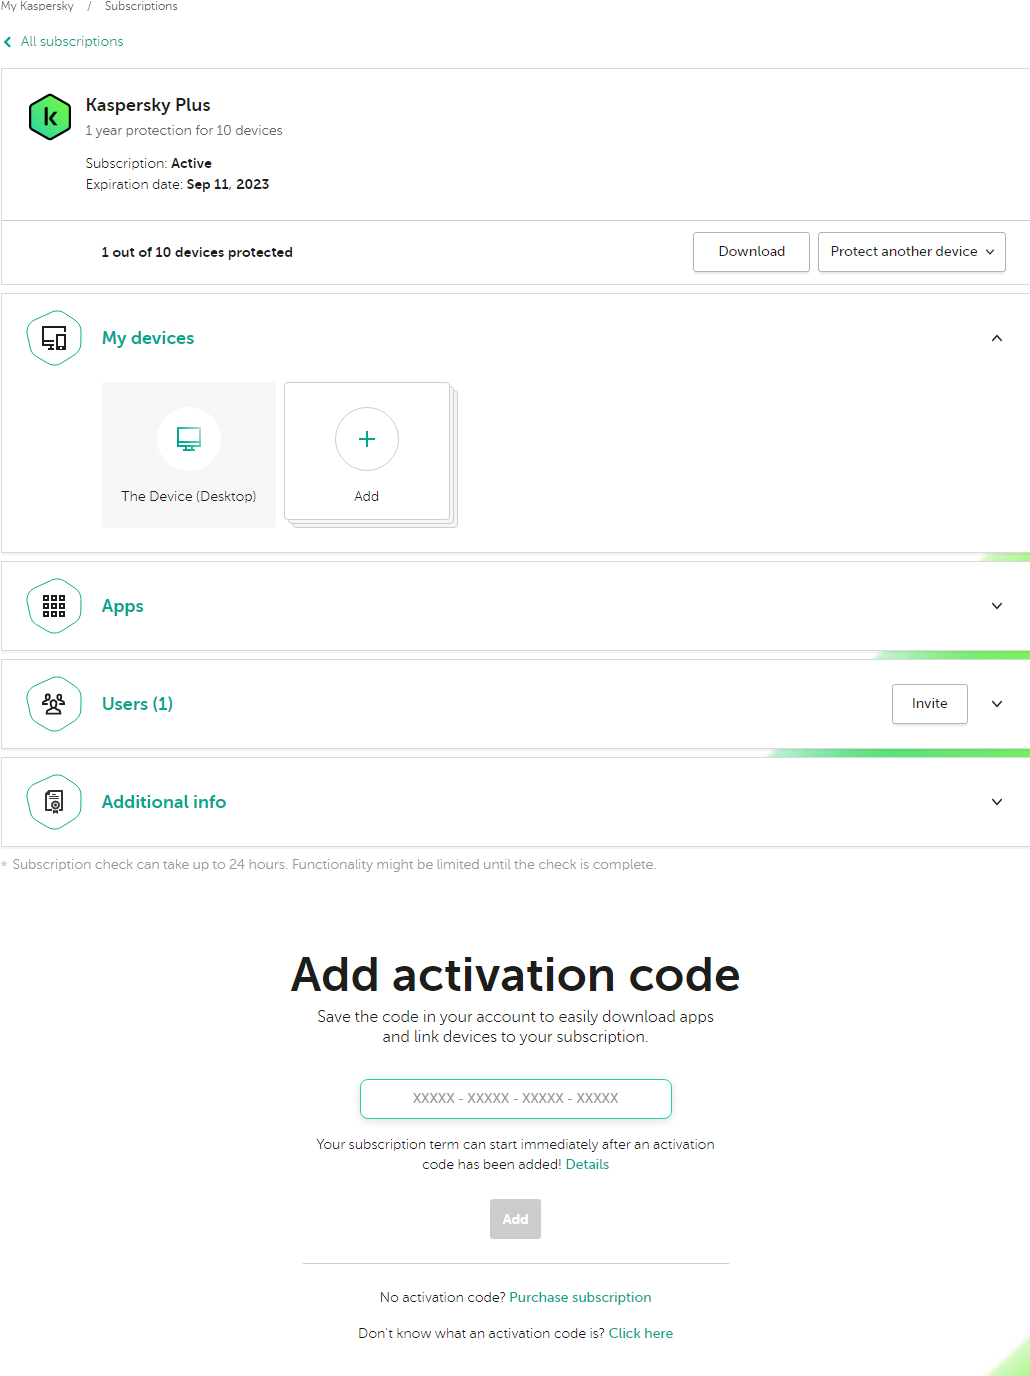Click the Download button

pos(751,251)
